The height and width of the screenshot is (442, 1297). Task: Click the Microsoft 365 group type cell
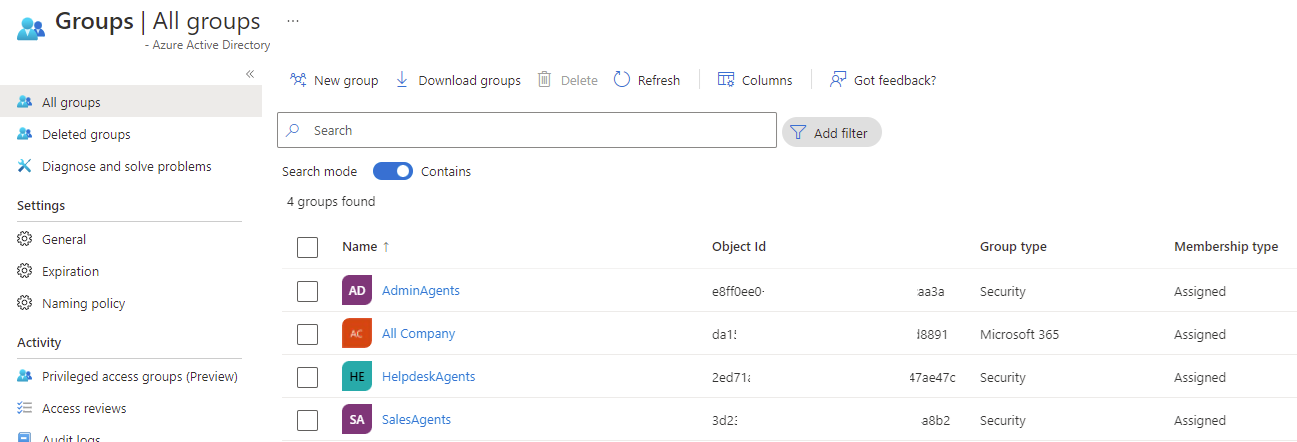(1019, 334)
